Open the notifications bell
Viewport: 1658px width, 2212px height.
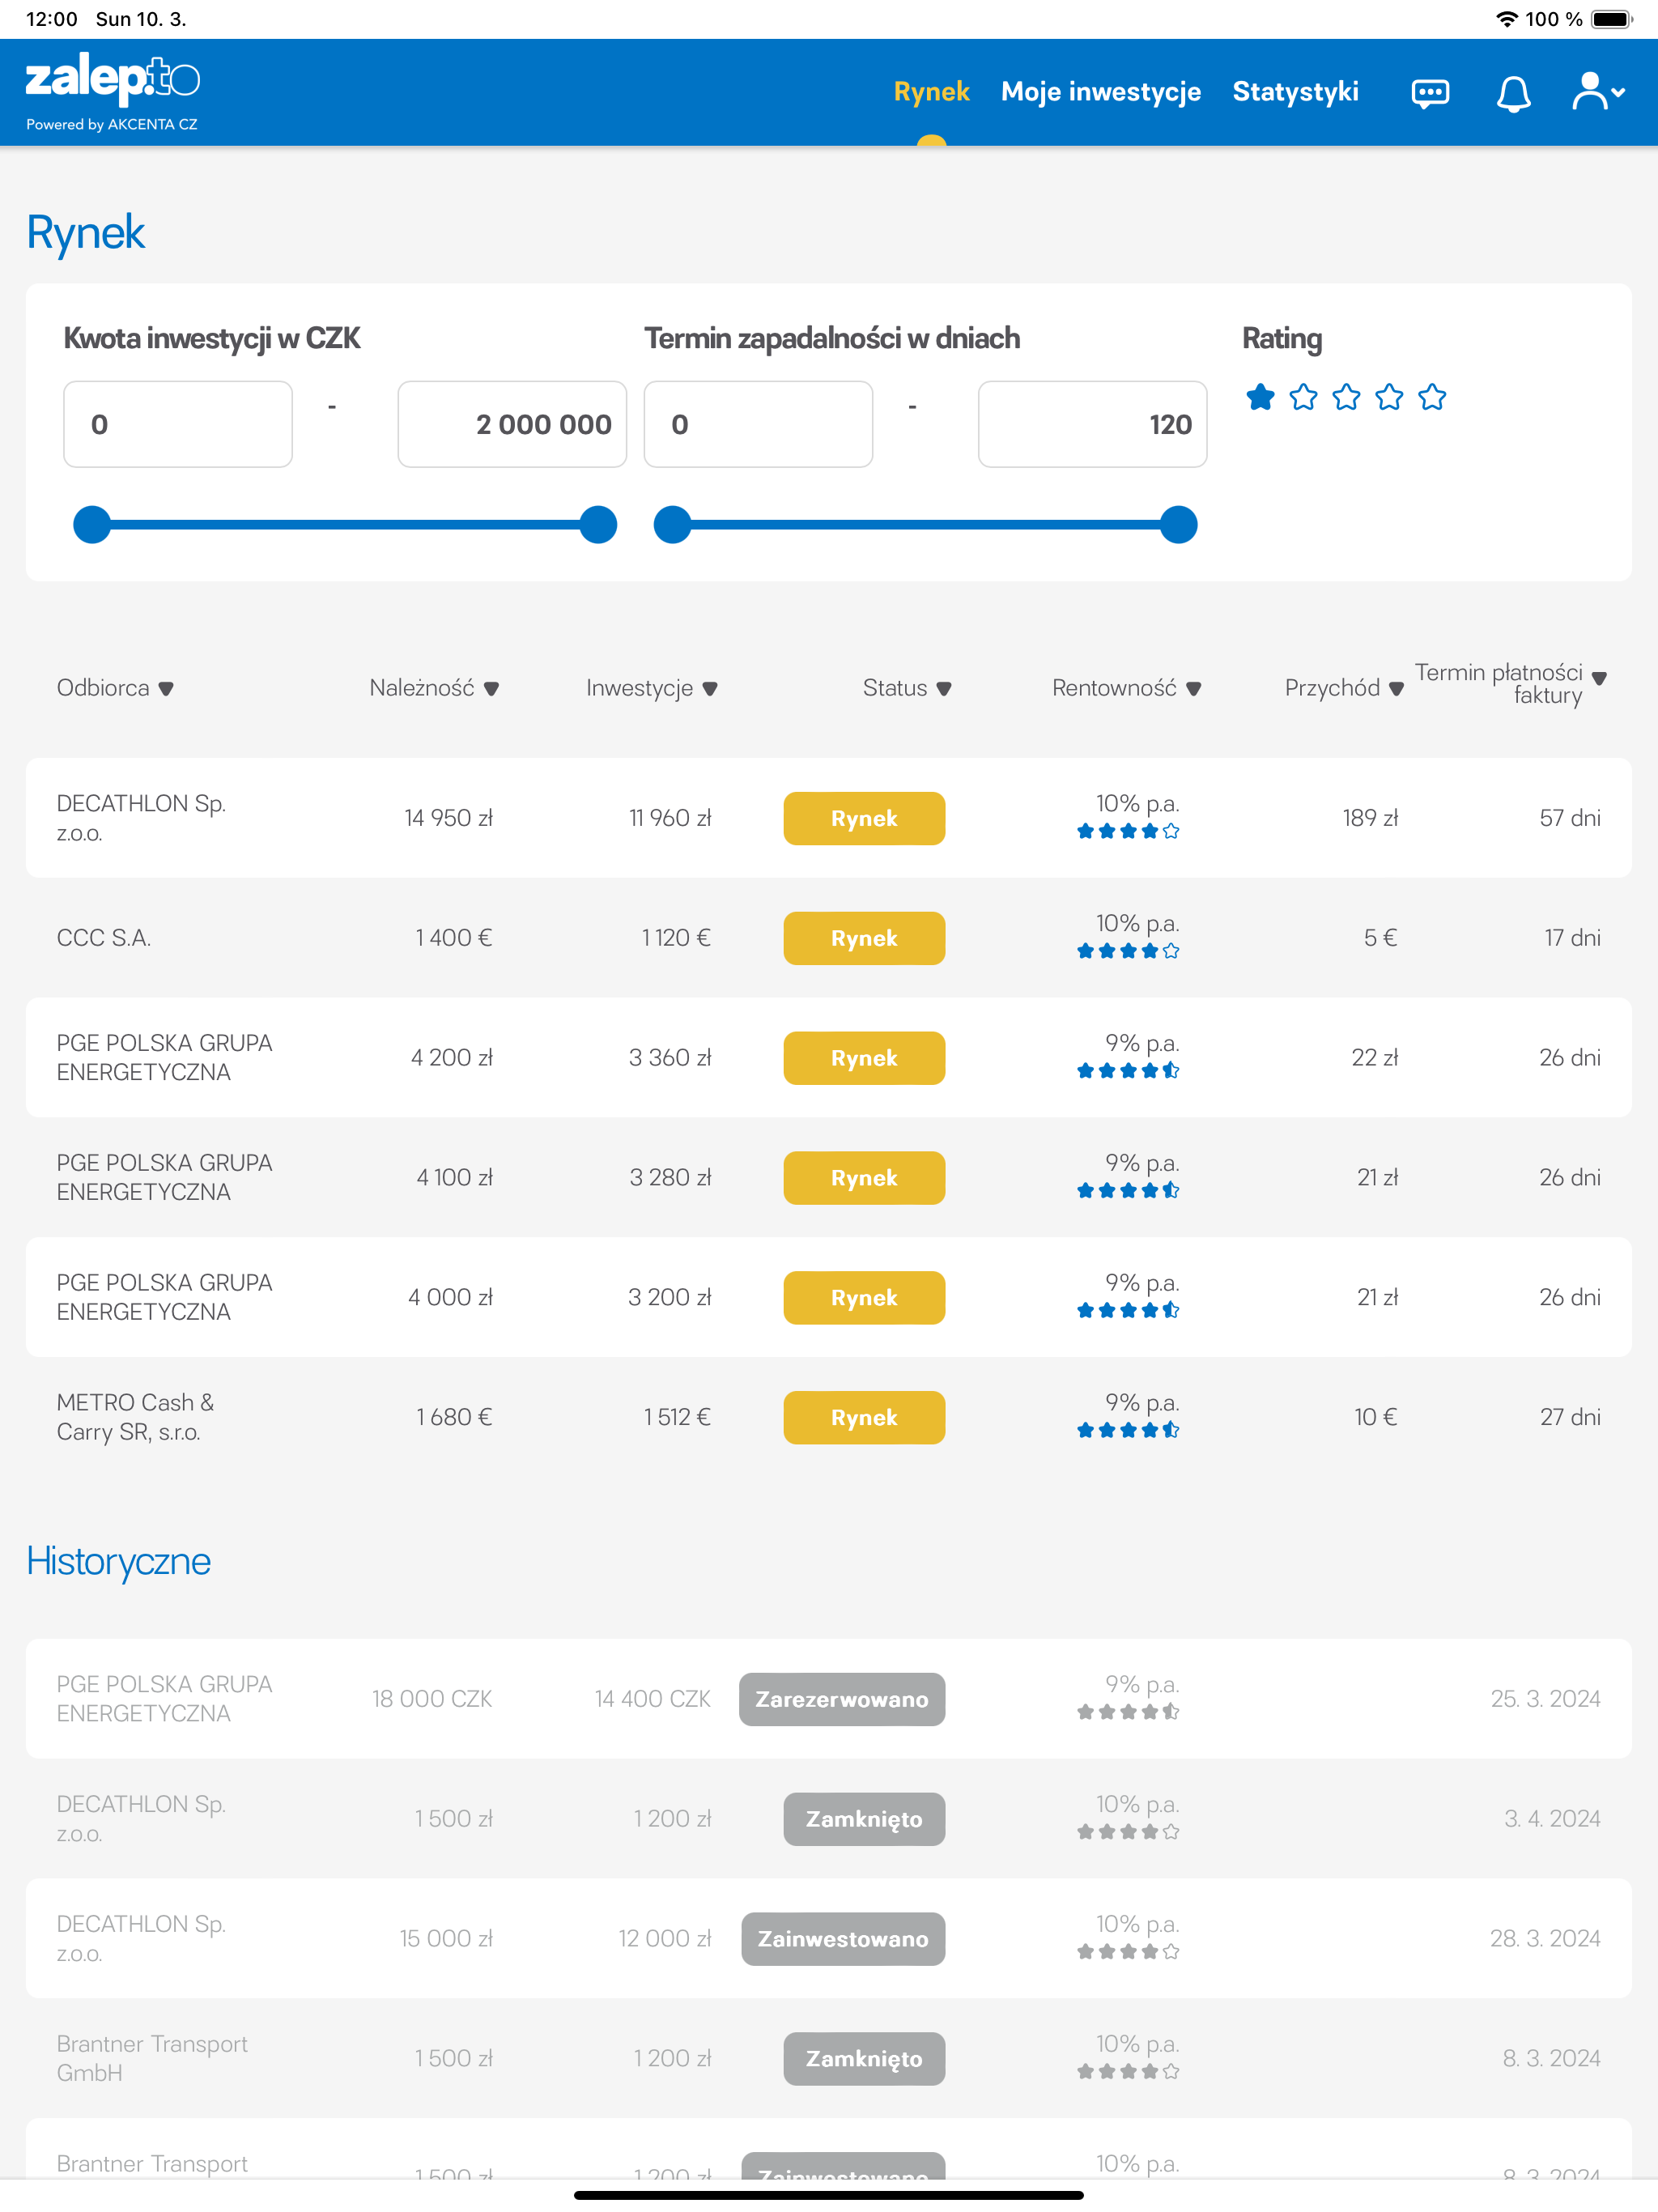tap(1513, 93)
